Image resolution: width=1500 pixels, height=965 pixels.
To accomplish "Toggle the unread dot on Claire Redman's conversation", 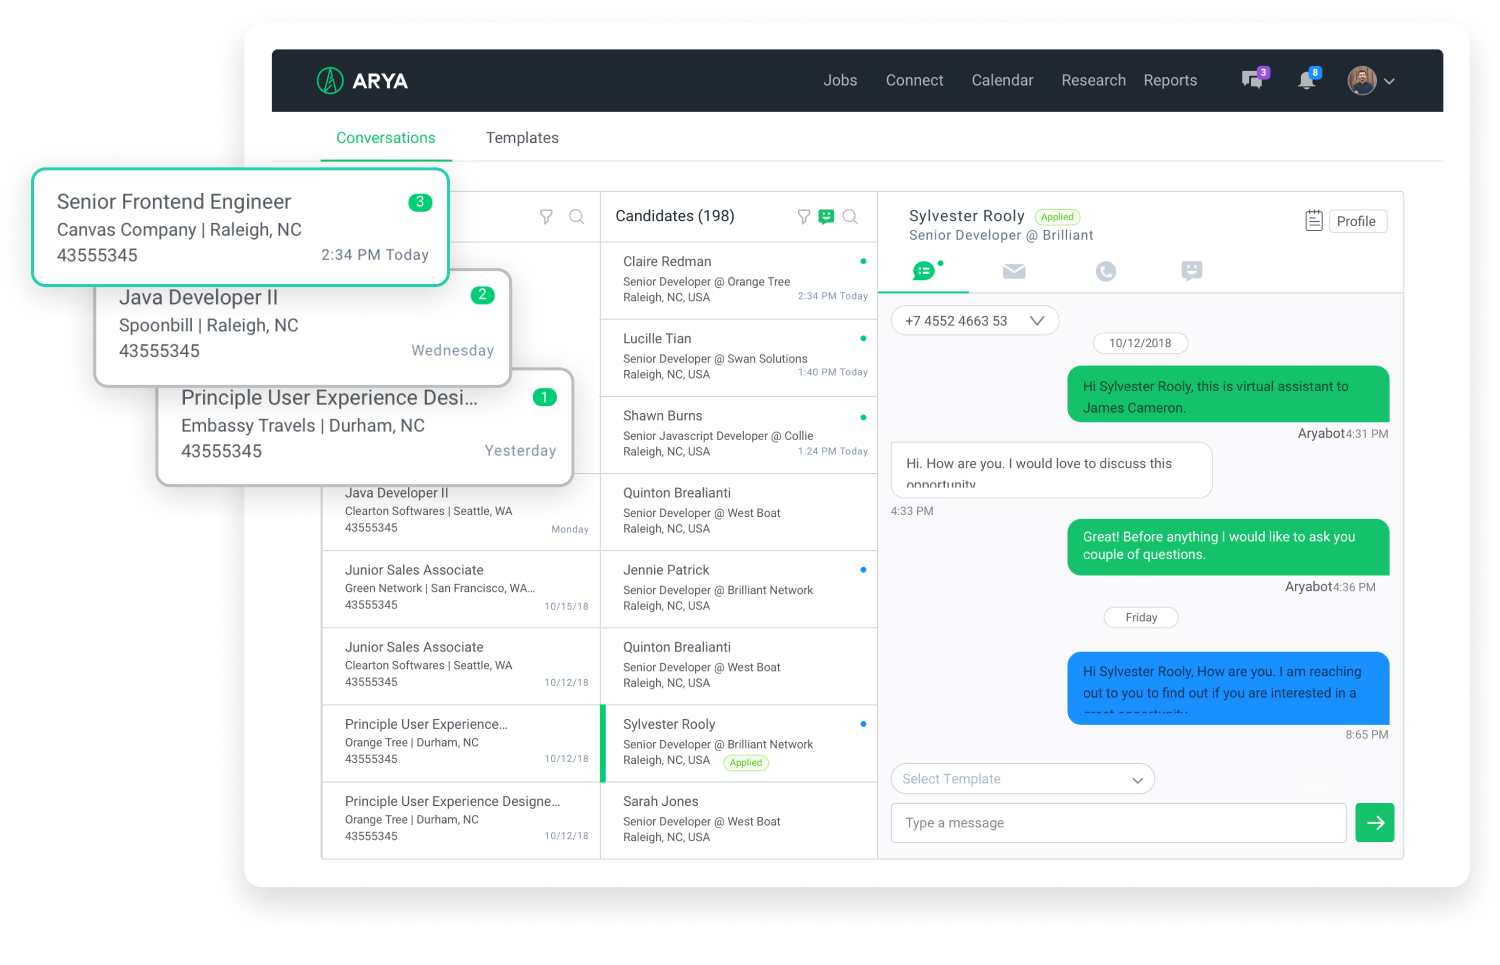I will [x=863, y=261].
